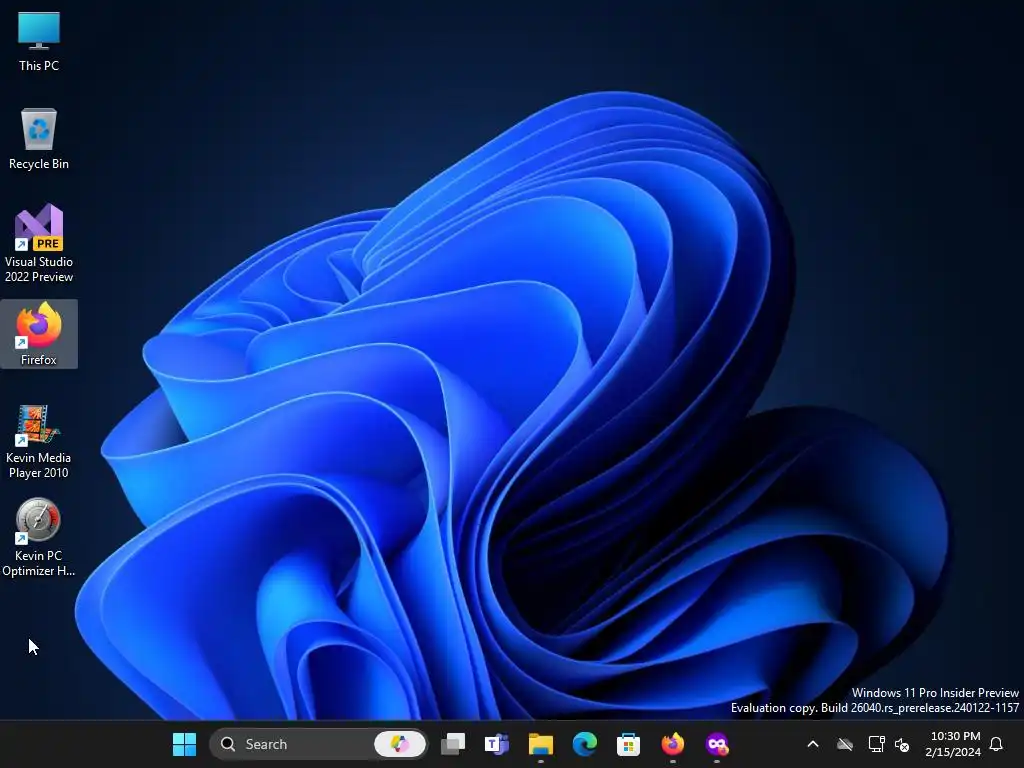
Task: Open the notifications bell icon
Action: pyautogui.click(x=997, y=744)
